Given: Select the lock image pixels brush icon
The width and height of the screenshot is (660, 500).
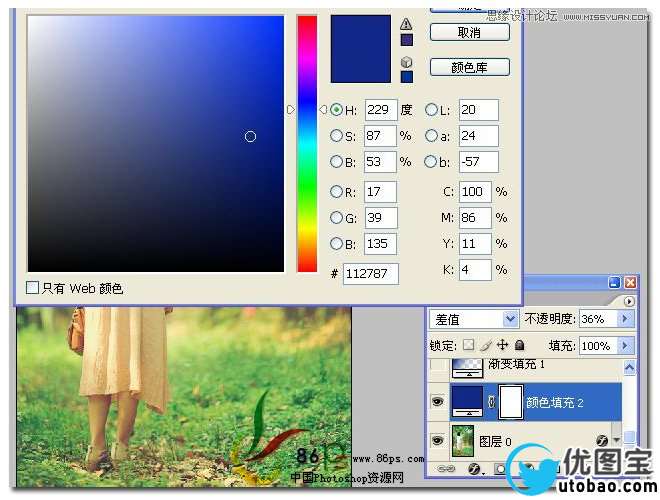Looking at the screenshot, I should pyautogui.click(x=486, y=345).
